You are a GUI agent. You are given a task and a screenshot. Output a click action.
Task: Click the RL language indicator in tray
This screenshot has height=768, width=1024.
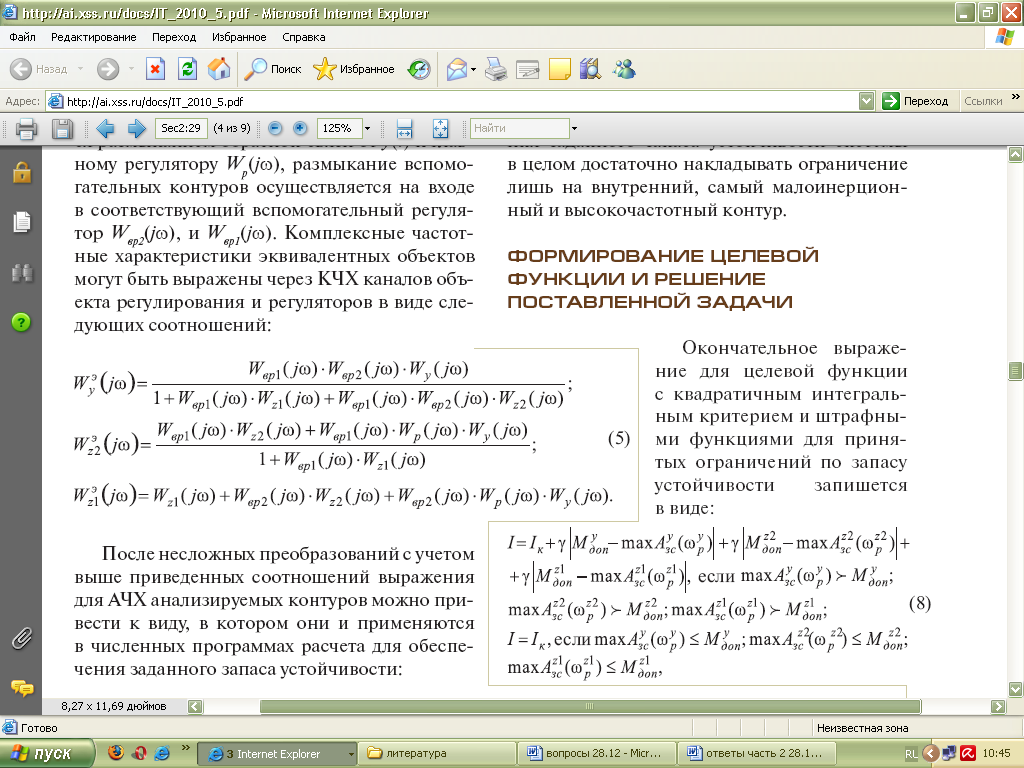tap(911, 754)
